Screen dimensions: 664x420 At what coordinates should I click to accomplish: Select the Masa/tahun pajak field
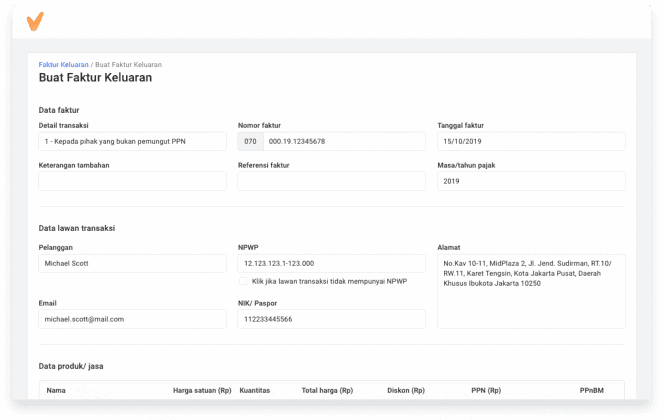(x=531, y=181)
